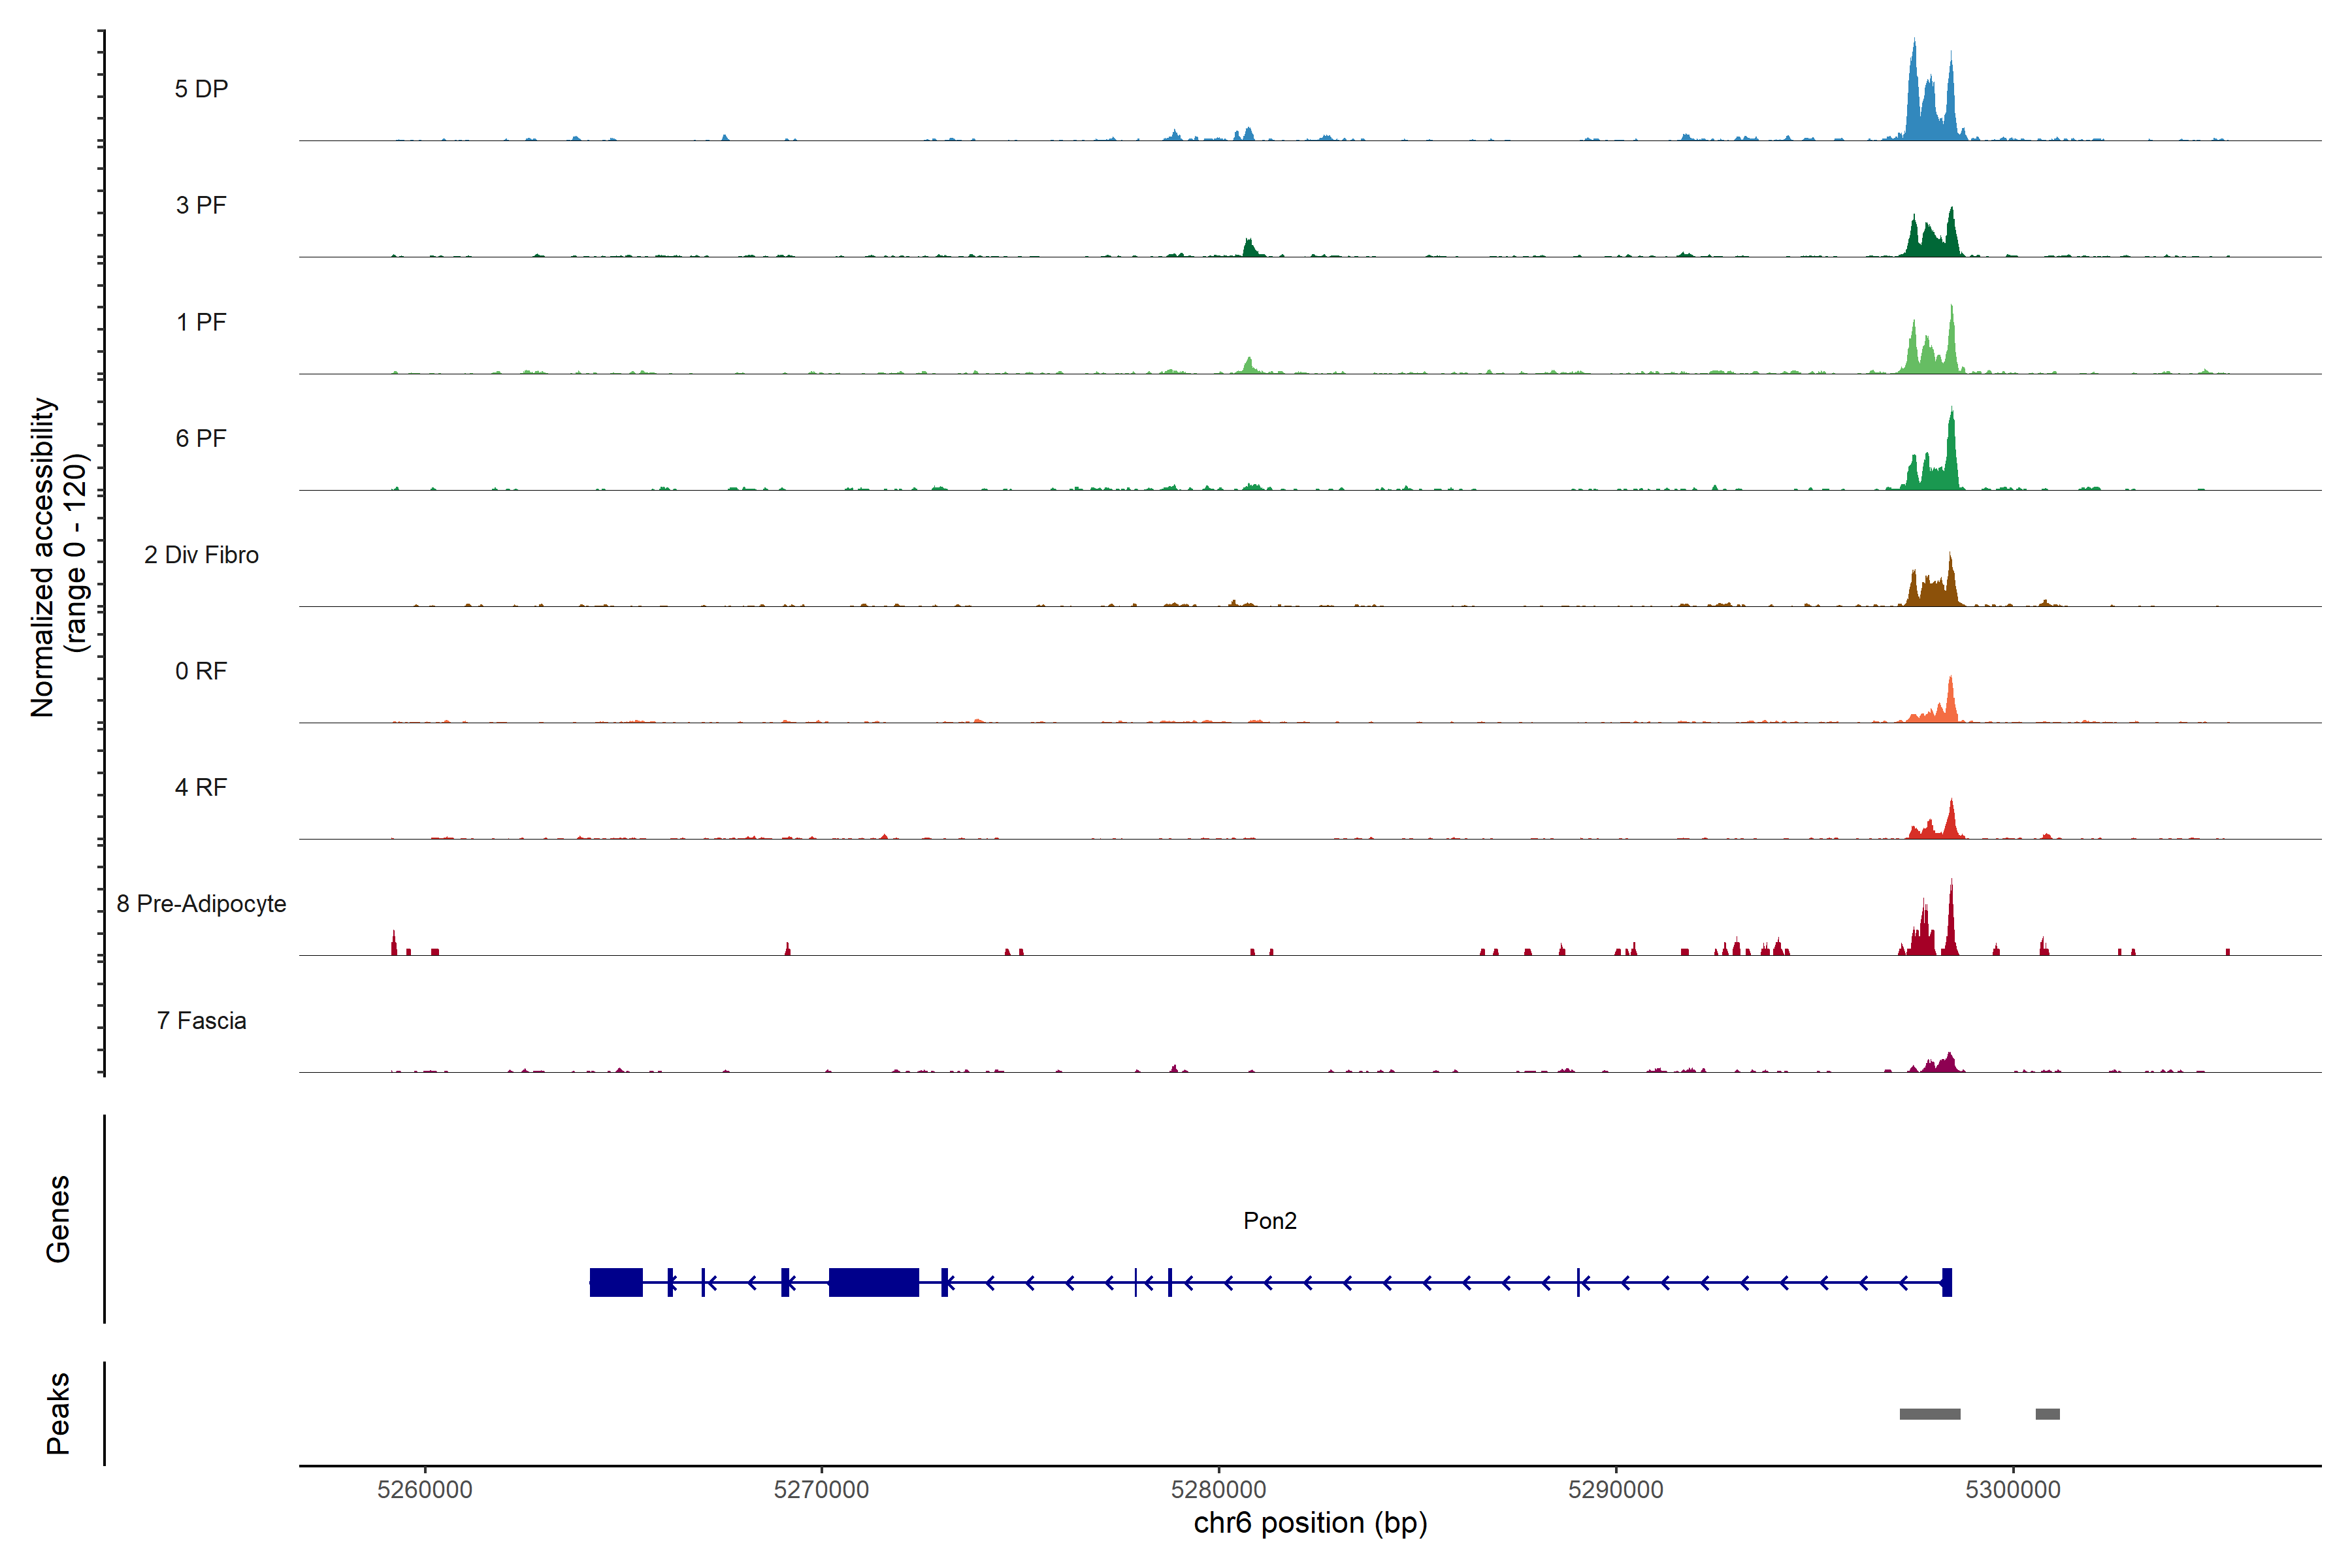Click the 0 RF track label
This screenshot has width=2352, height=1568.
[201, 671]
